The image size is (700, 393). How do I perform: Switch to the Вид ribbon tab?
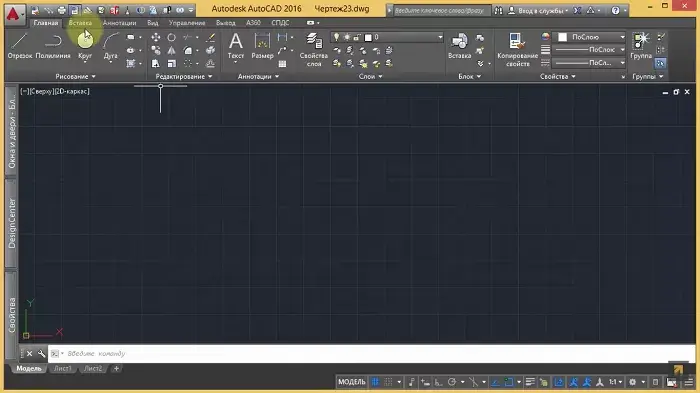pos(153,23)
